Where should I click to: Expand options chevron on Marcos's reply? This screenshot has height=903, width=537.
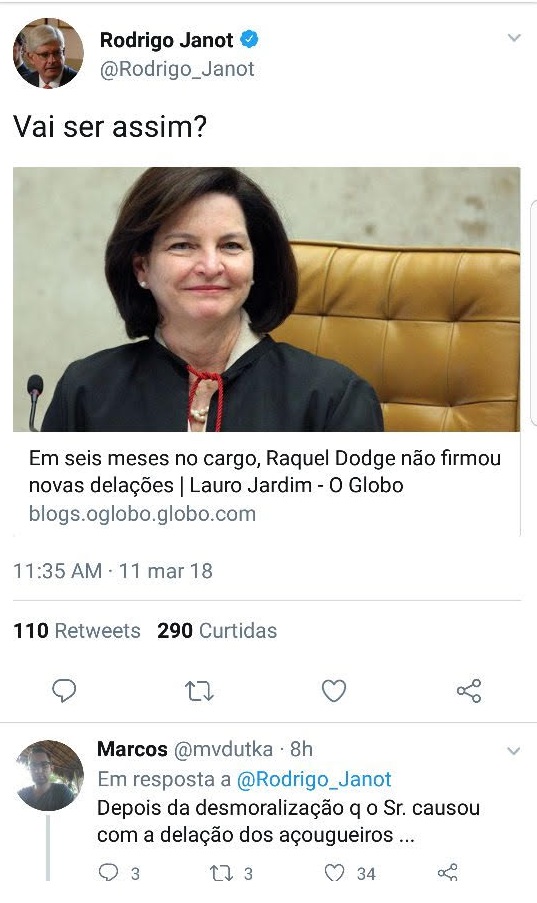pos(513,751)
